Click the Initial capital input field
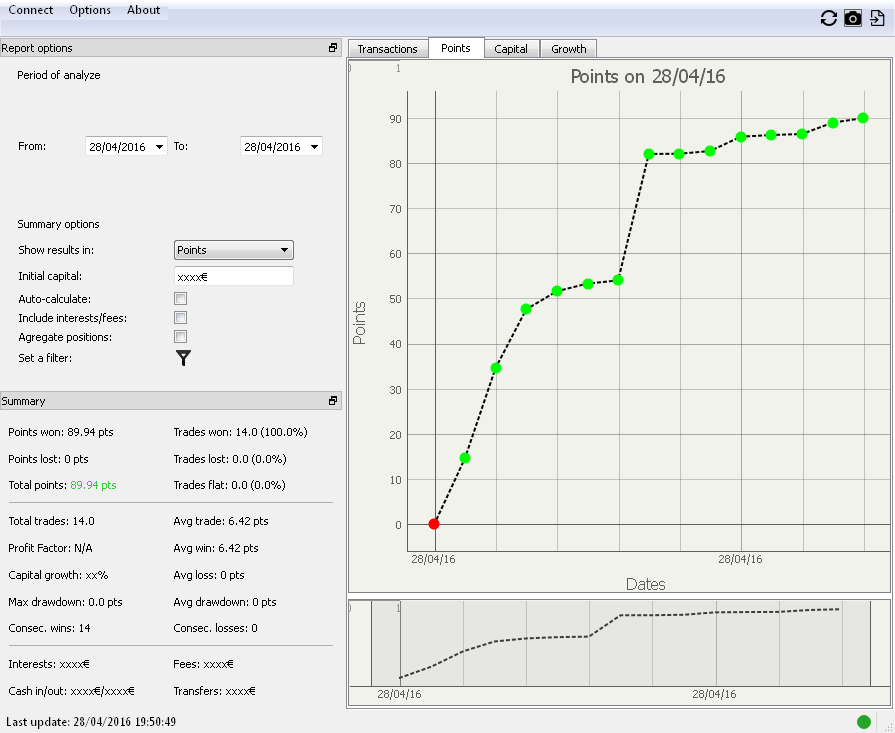The image size is (895, 733). coord(234,276)
